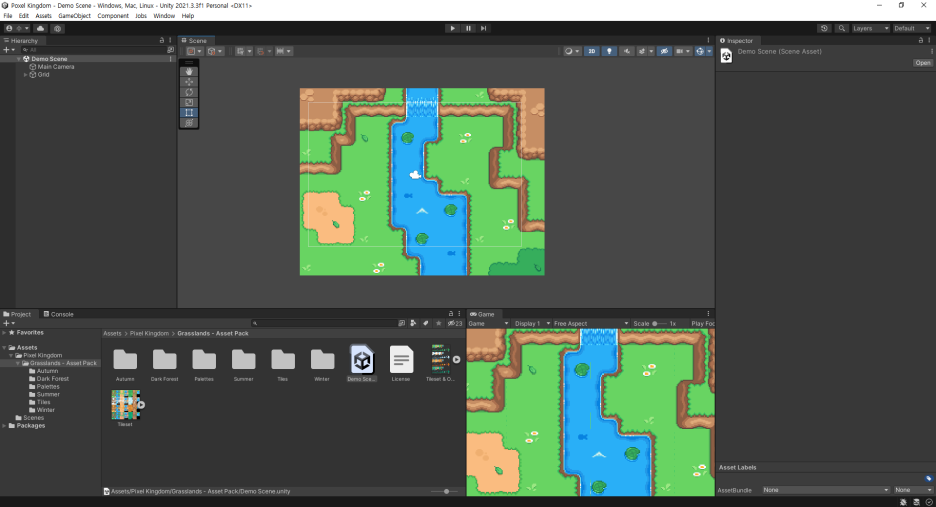
Task: Open scene Camera settings dropdown
Action: coord(682,51)
